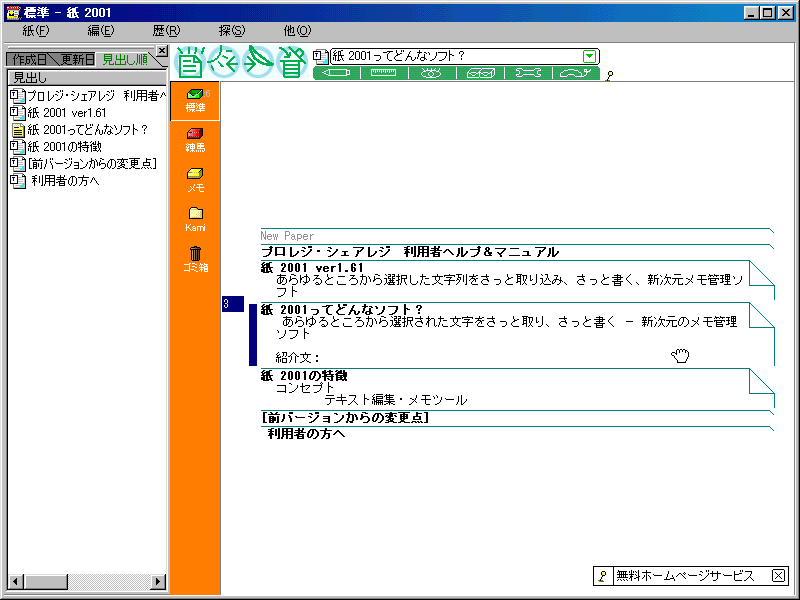Click the boxes icon in green strip
The width and height of the screenshot is (800, 600).
click(x=480, y=73)
